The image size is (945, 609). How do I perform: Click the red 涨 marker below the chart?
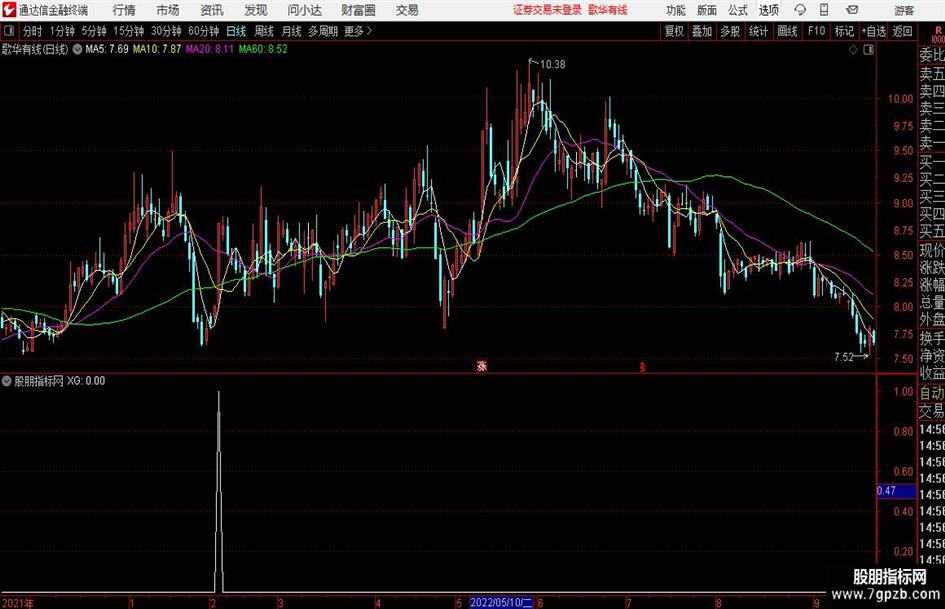(x=482, y=366)
